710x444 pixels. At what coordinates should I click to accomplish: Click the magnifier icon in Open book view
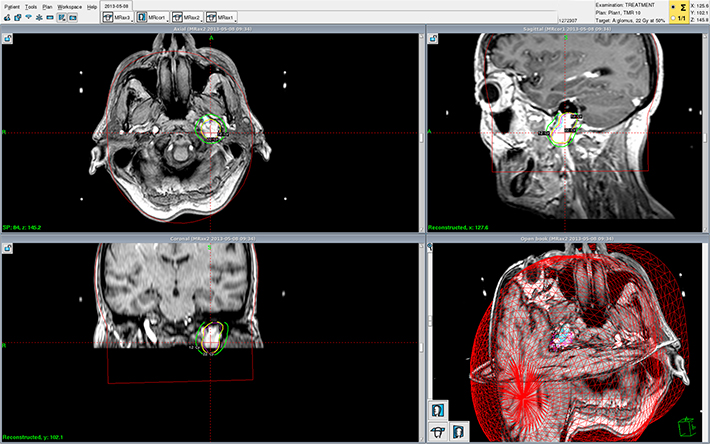(430, 247)
